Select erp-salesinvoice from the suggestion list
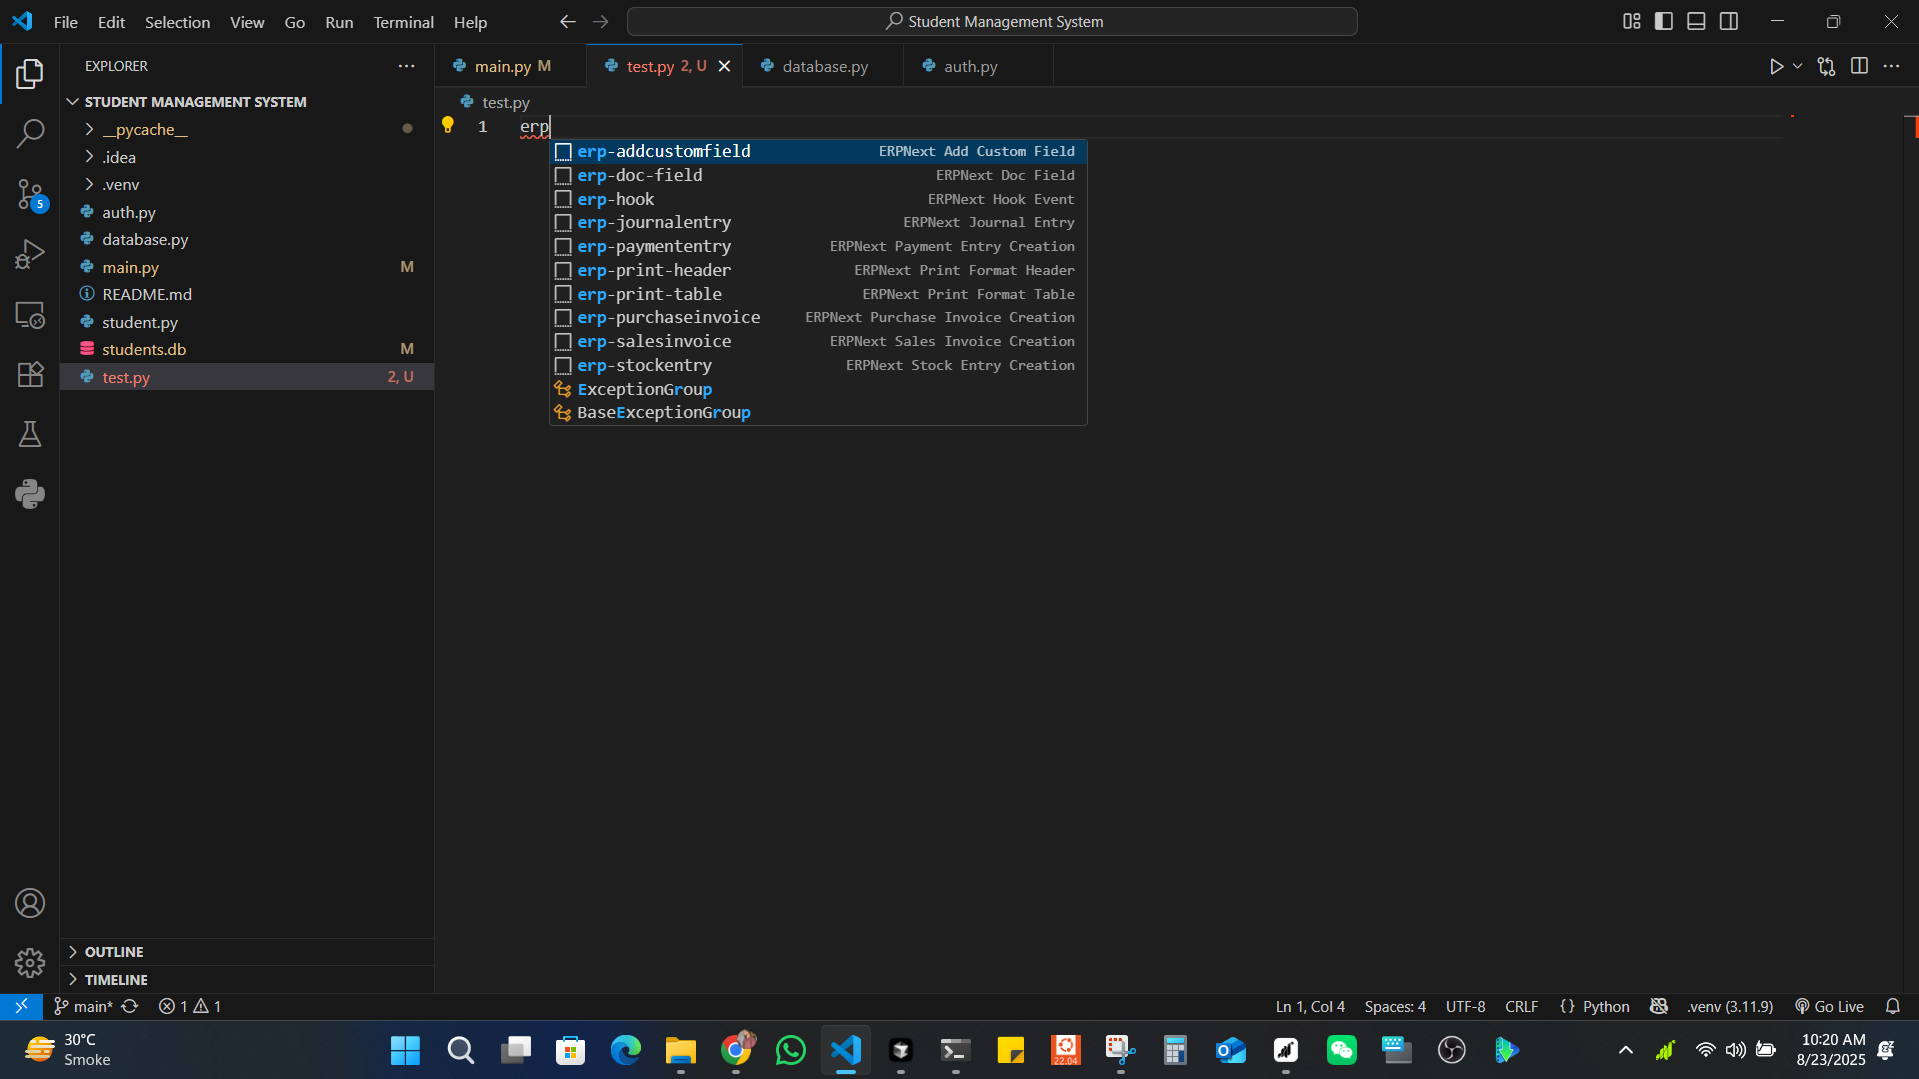The width and height of the screenshot is (1919, 1079). [x=654, y=341]
